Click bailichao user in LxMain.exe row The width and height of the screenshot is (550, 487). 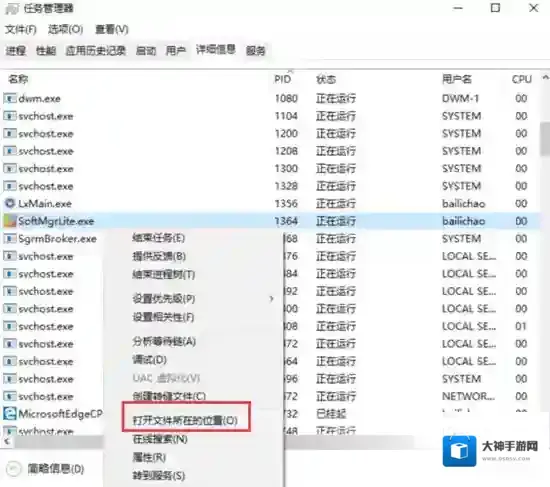(463, 204)
